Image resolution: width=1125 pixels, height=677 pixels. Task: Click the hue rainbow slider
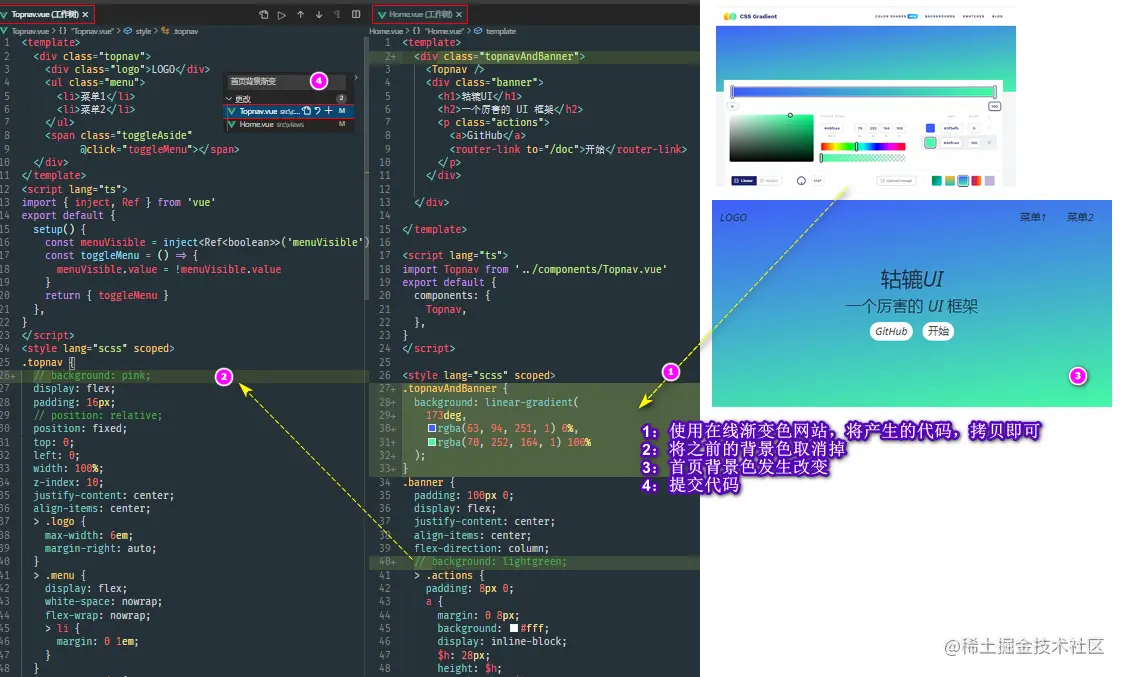[863, 146]
